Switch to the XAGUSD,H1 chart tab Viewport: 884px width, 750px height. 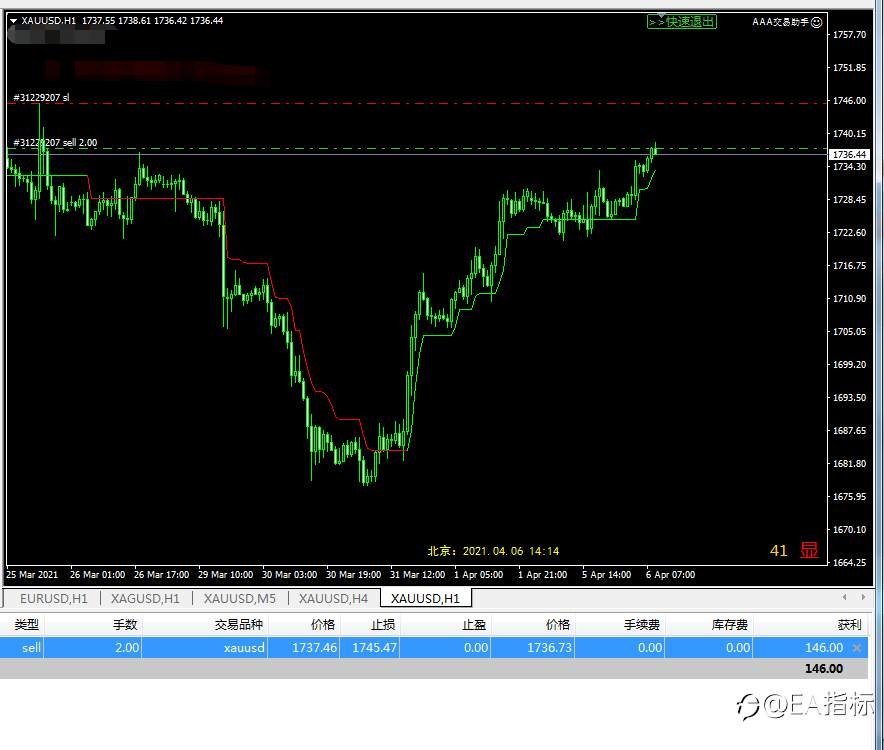(x=145, y=598)
